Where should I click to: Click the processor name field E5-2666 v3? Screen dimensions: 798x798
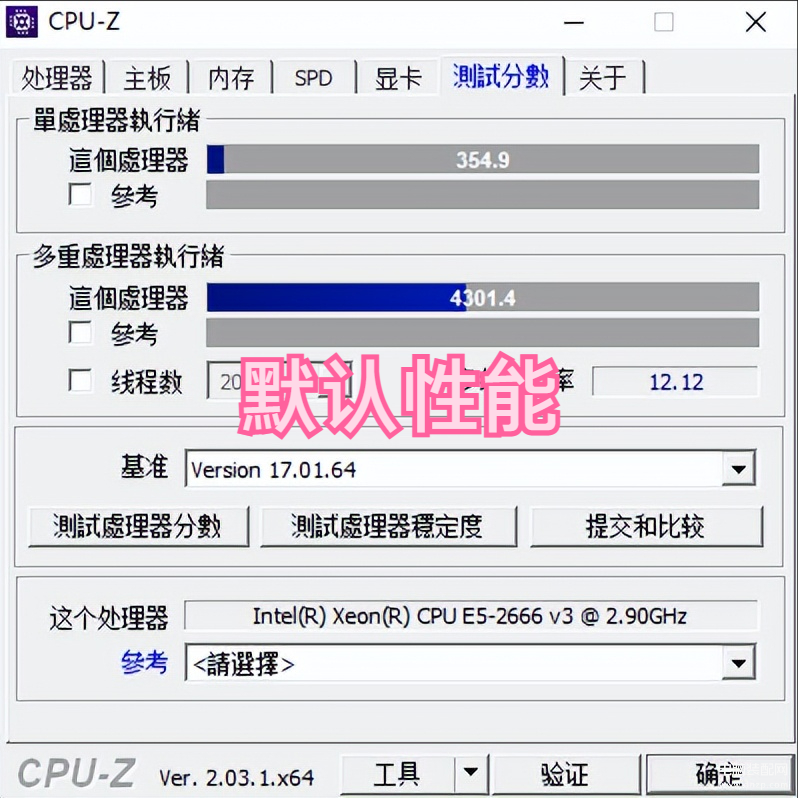pos(470,616)
